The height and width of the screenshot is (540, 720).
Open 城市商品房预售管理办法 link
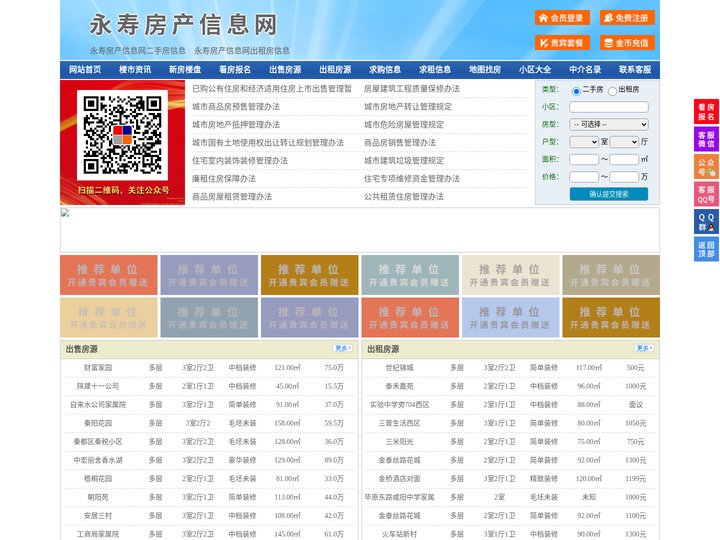pyautogui.click(x=236, y=107)
